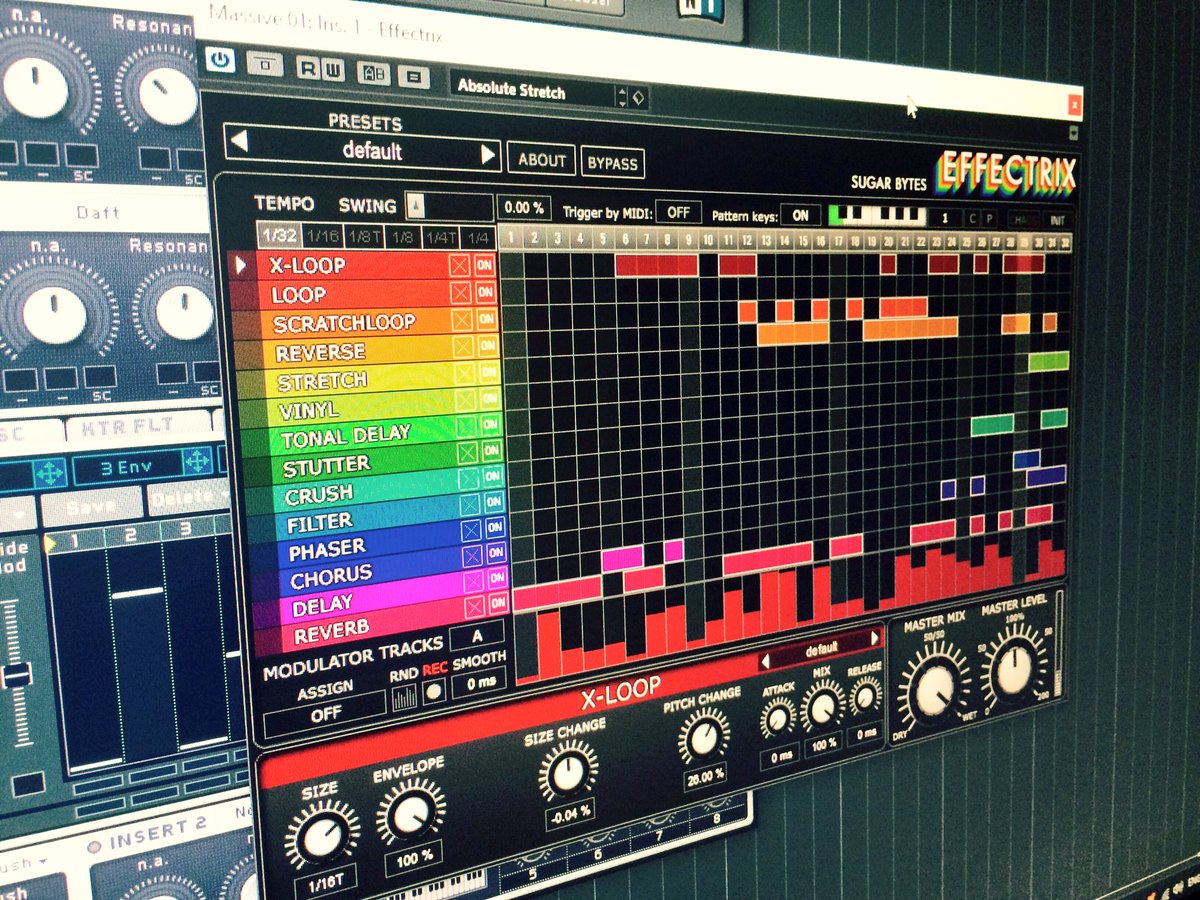This screenshot has height=900, width=1200.
Task: Click the plugin power activate icon
Action: (x=220, y=60)
